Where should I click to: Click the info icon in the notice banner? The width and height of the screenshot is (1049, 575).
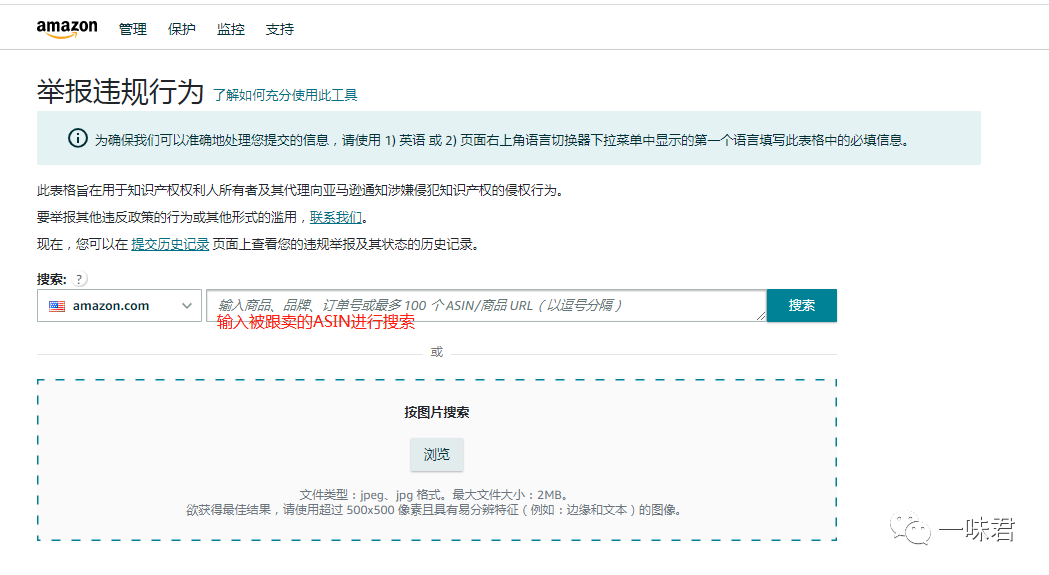pyautogui.click(x=78, y=139)
